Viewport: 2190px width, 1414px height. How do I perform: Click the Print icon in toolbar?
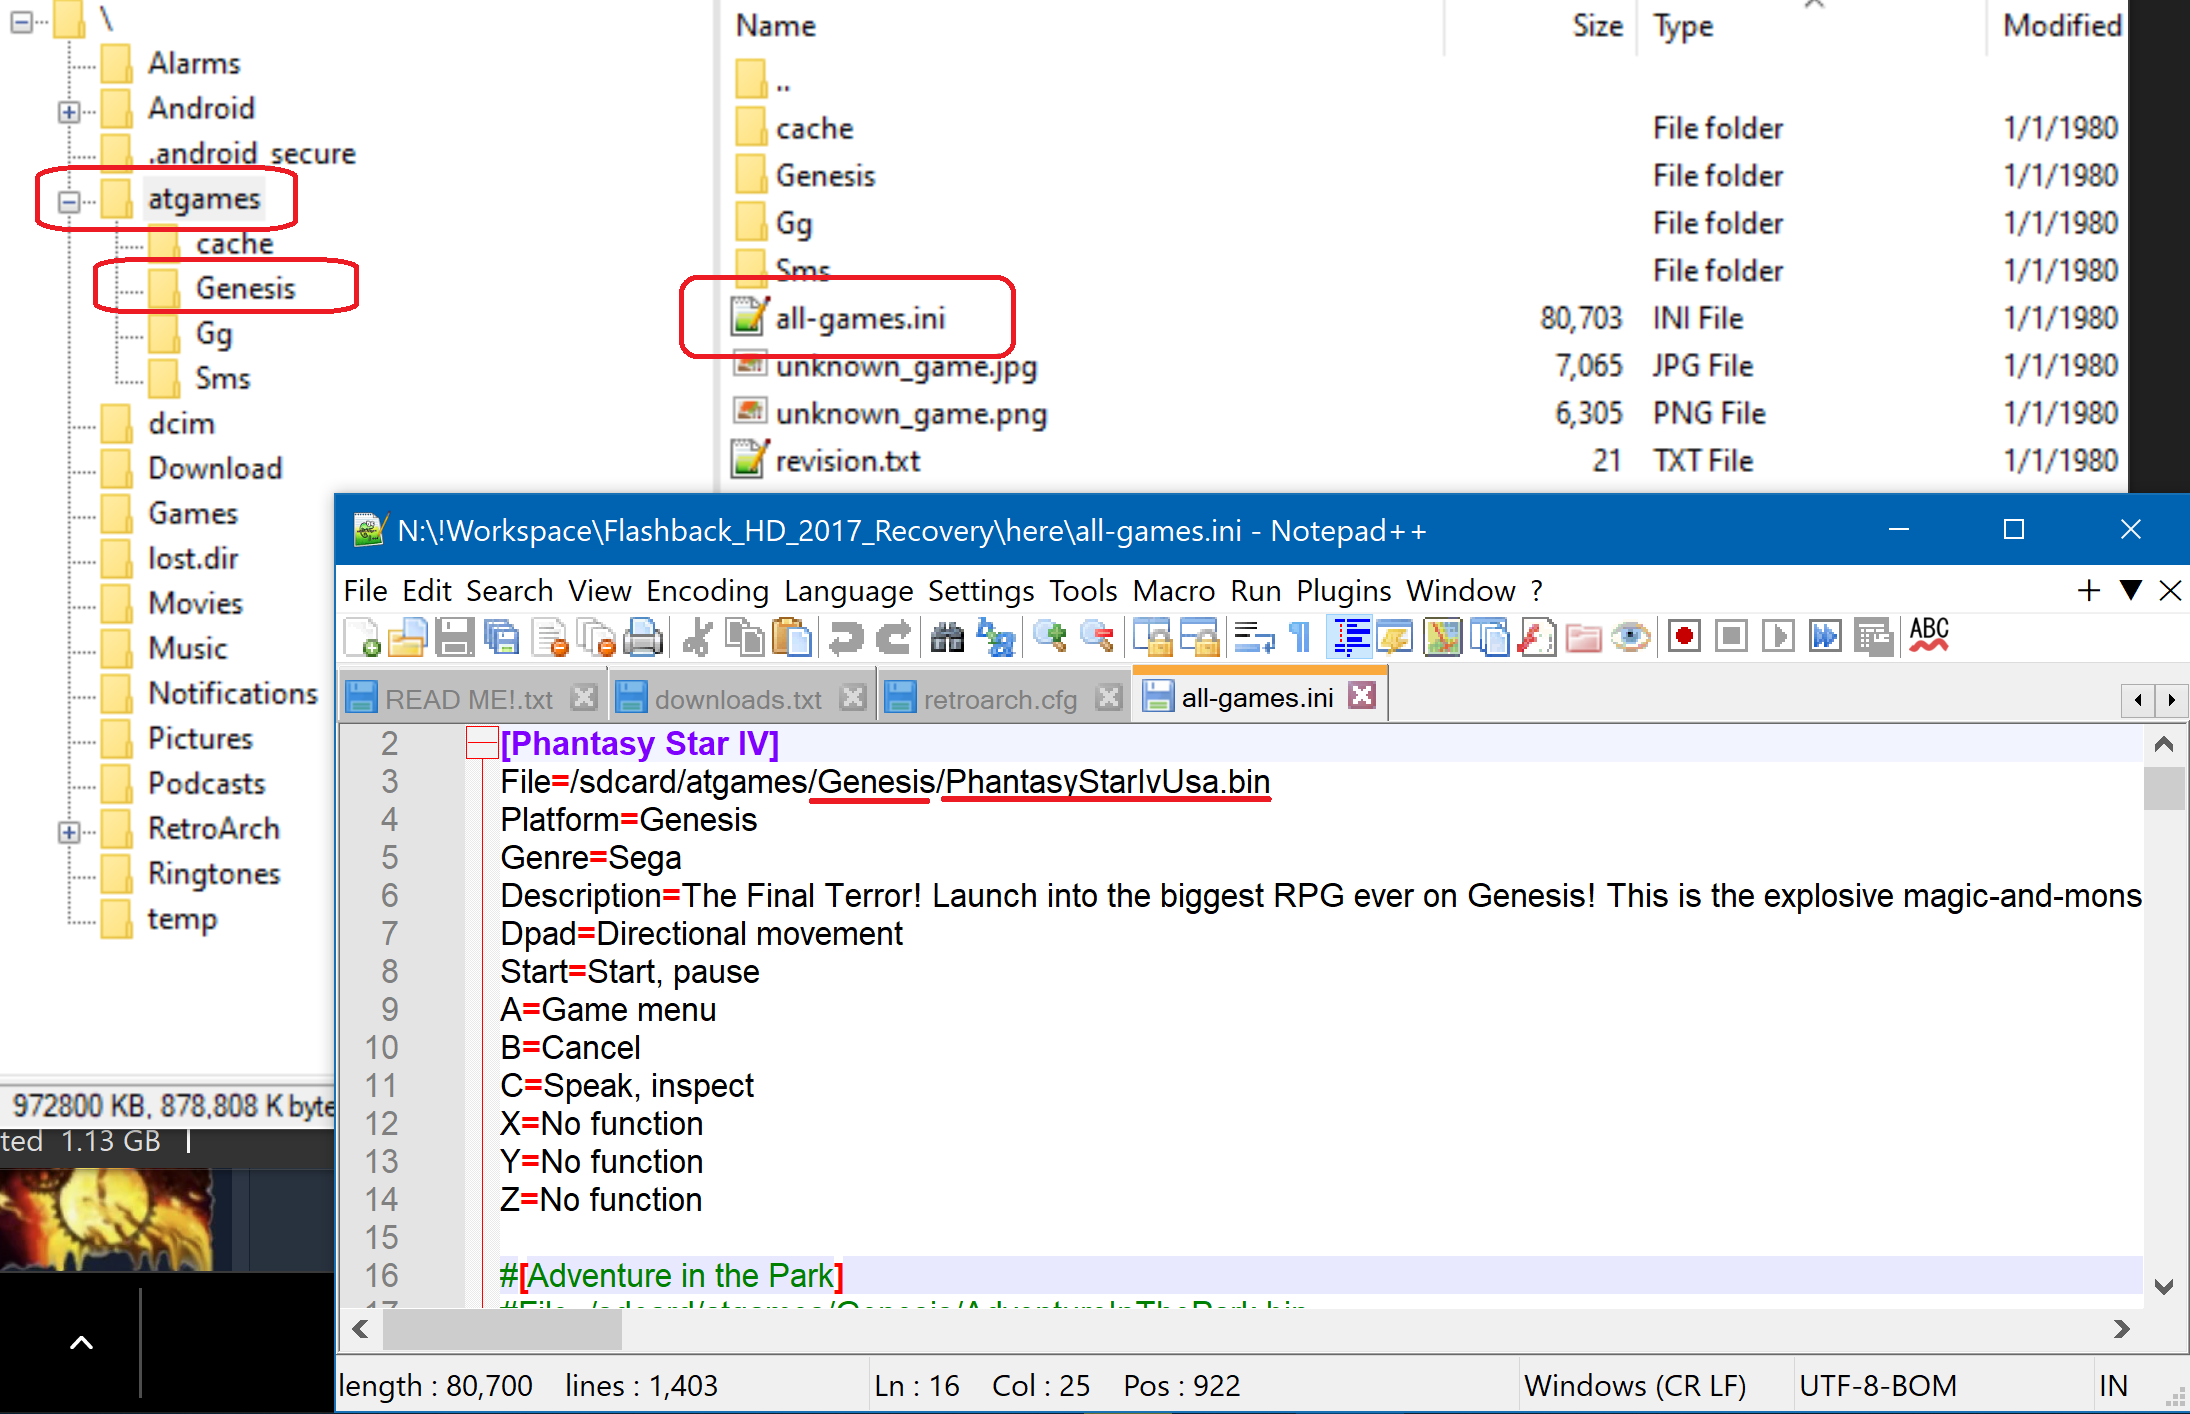[643, 637]
